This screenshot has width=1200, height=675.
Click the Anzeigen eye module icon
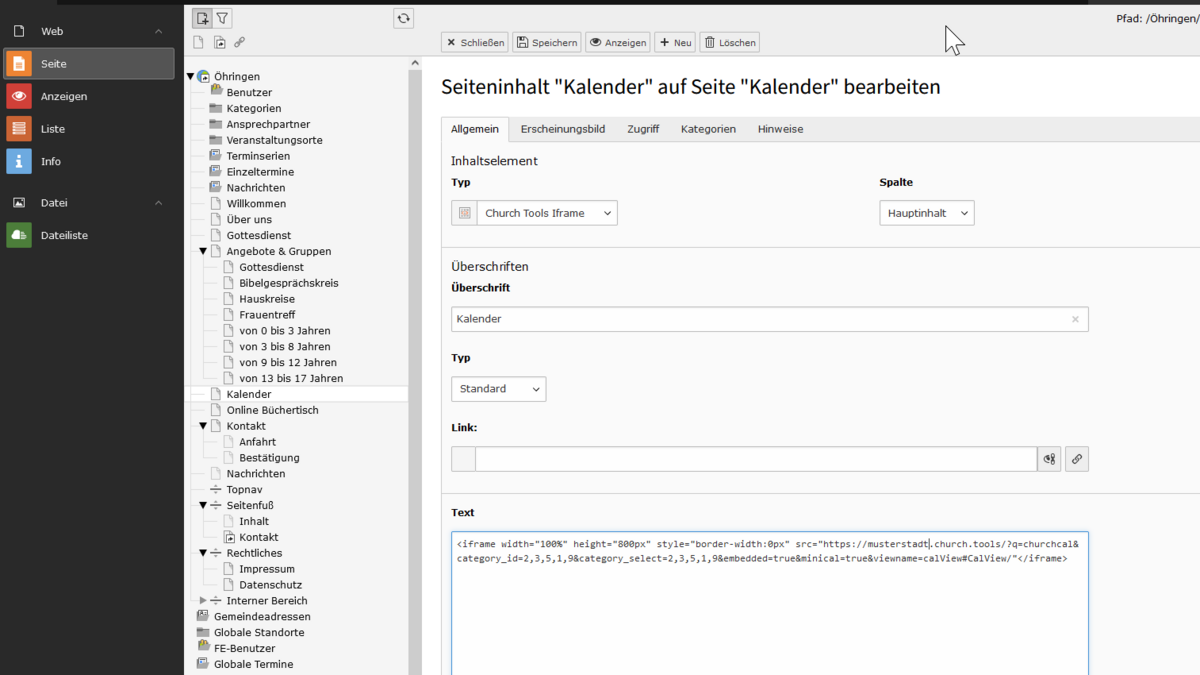click(19, 96)
